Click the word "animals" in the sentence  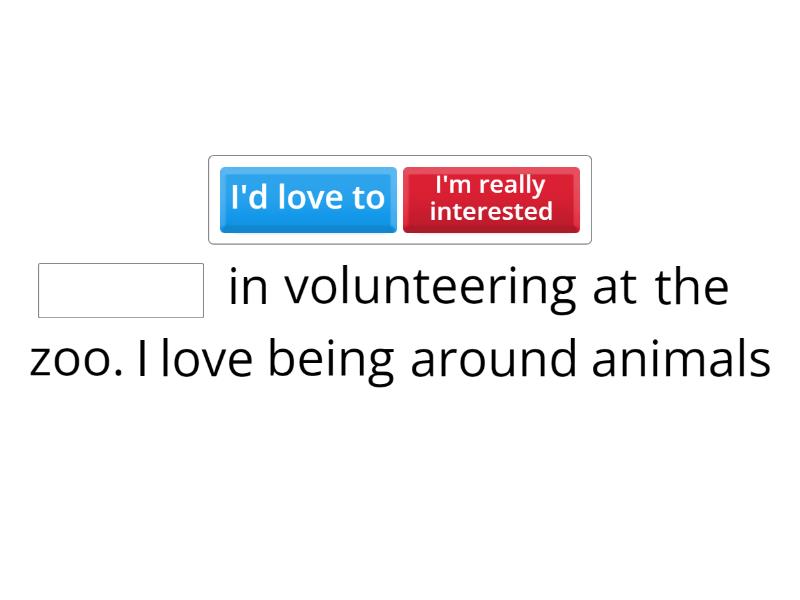[681, 360]
